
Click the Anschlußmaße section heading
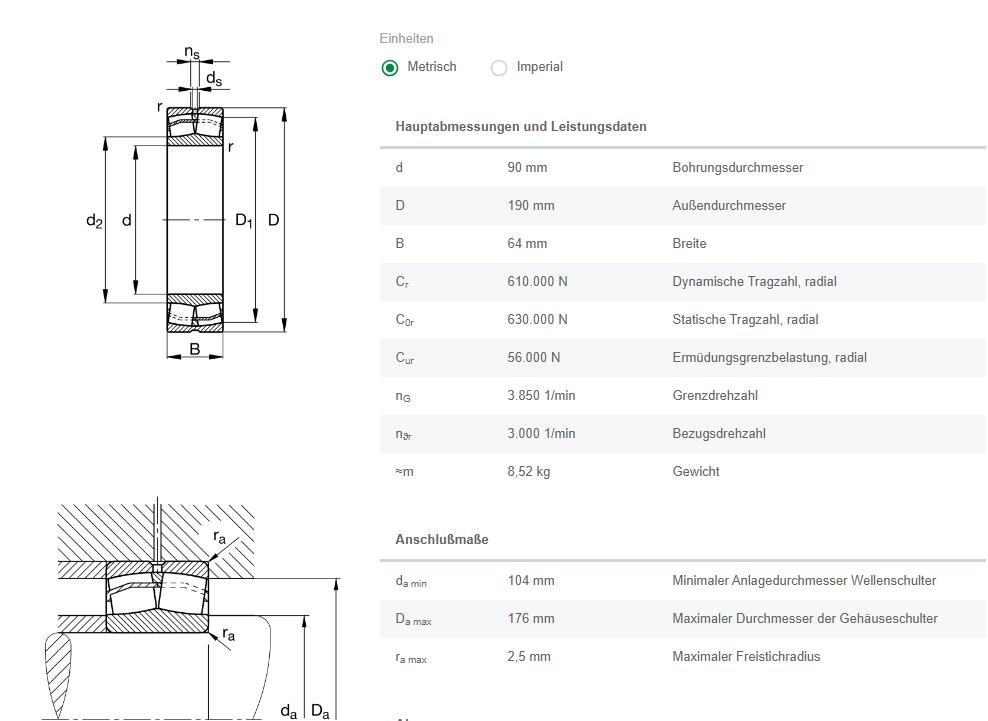tap(441, 540)
